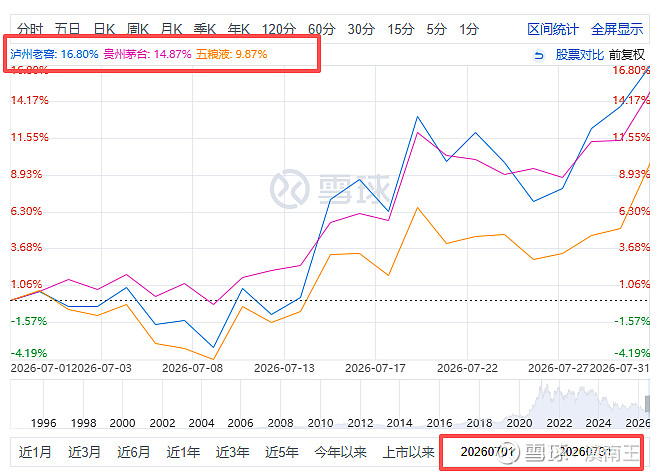Open 区间统计 range statistics
The height and width of the screenshot is (473, 660).
553,29
